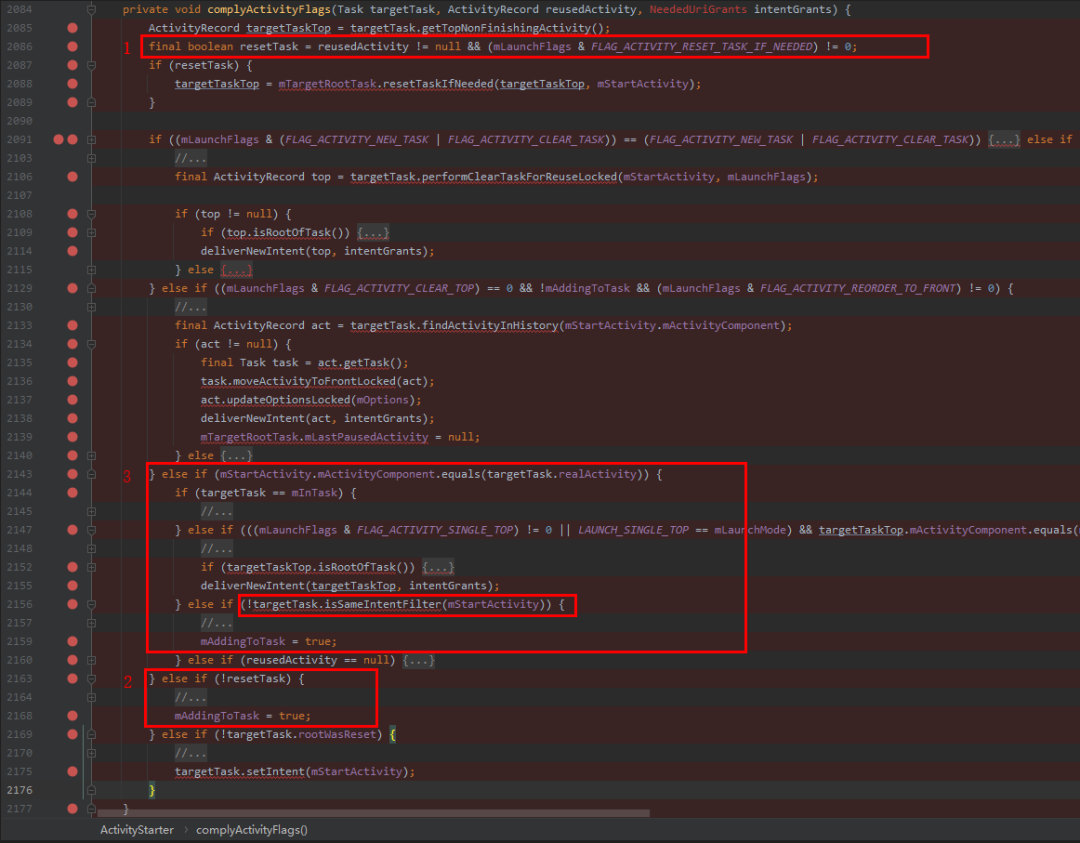Click the breakpoint marker on line 2156

point(72,605)
